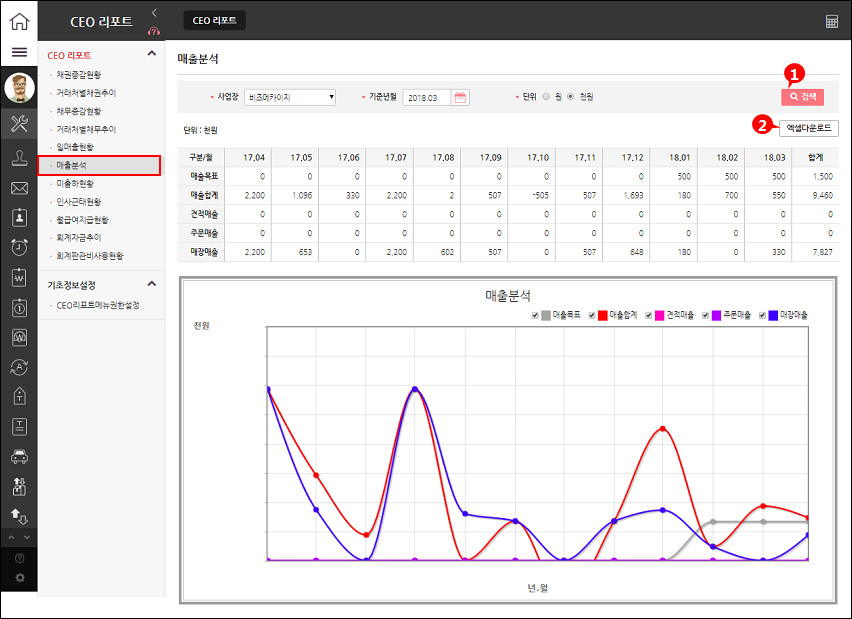
Task: Open the T document icon
Action: [x=19, y=427]
